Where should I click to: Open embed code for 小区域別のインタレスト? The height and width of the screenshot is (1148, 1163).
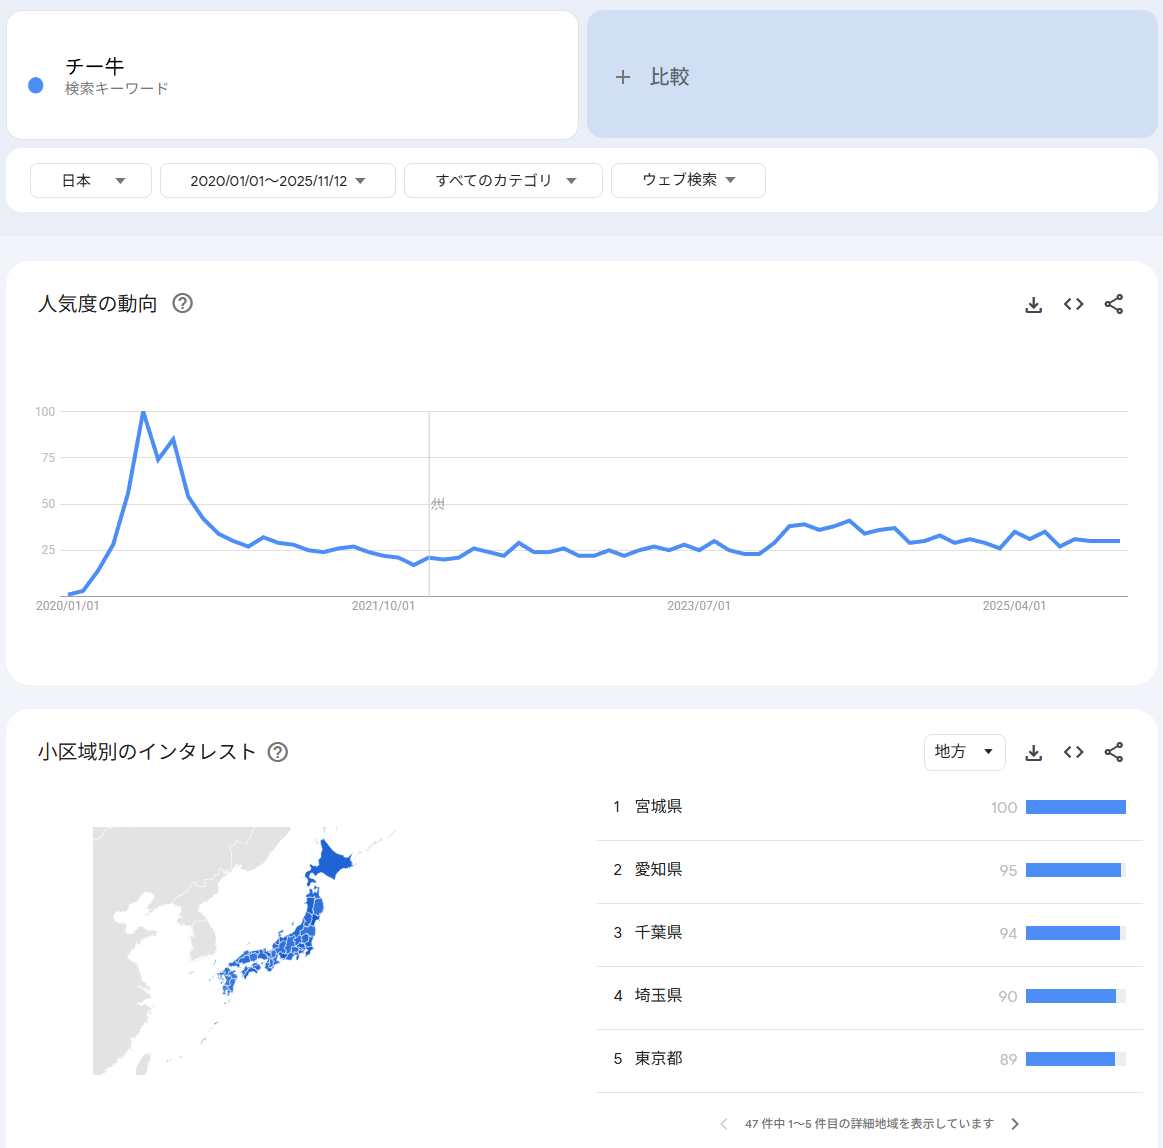coord(1074,753)
